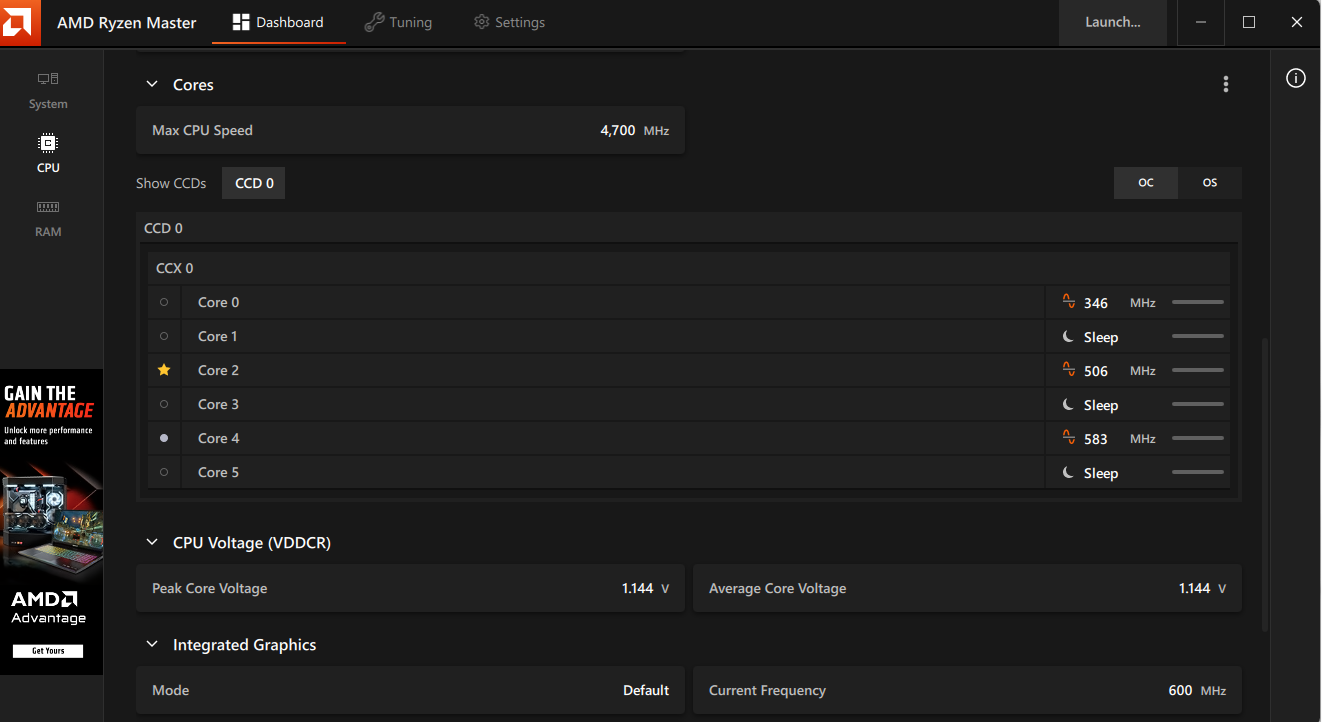Click the gold star on Core 2
Image resolution: width=1322 pixels, height=723 pixels.
164,370
